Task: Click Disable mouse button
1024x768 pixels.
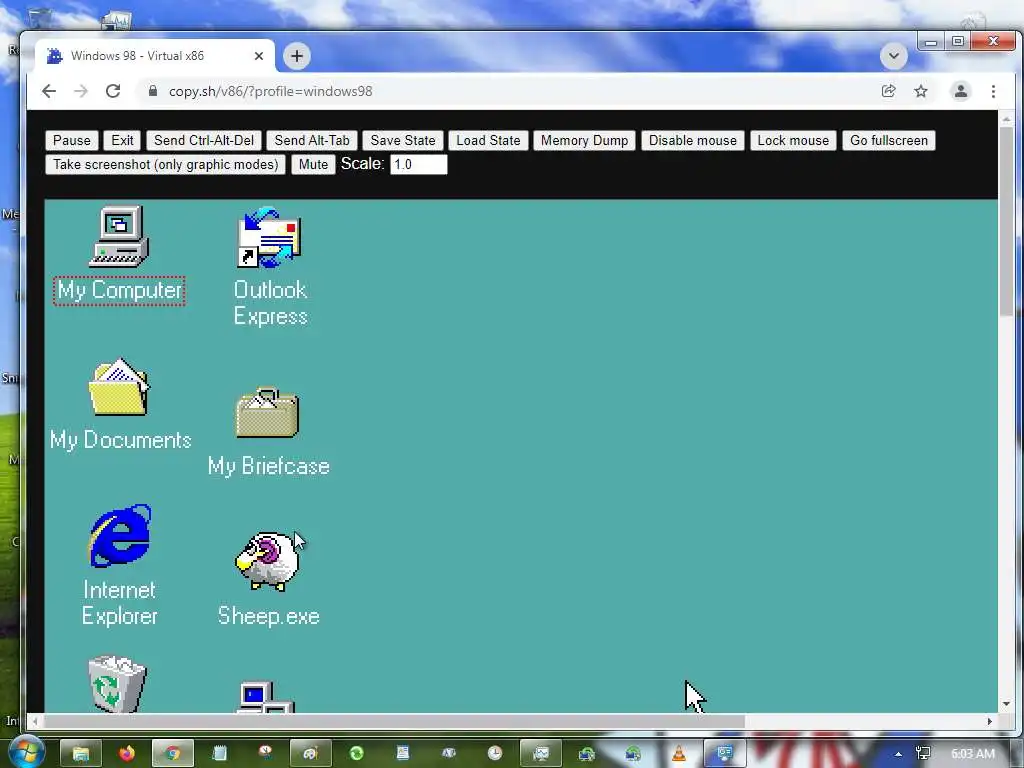Action: pos(693,140)
